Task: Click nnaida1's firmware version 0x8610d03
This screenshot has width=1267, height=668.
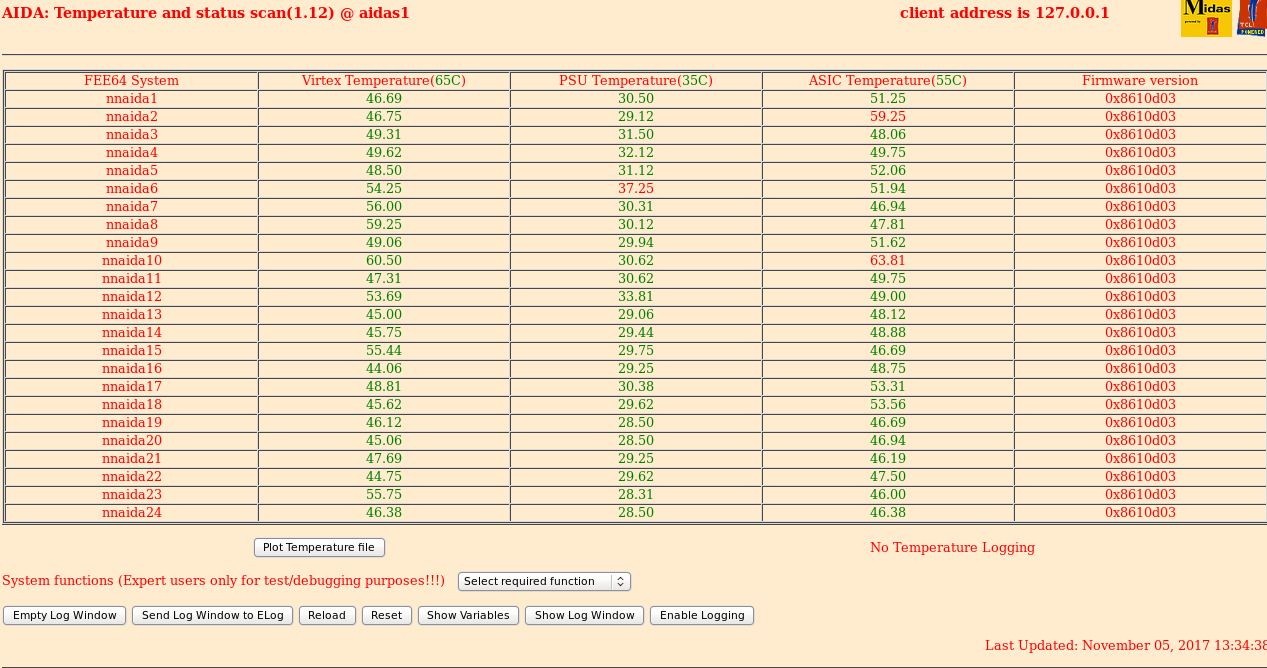Action: [x=1140, y=98]
